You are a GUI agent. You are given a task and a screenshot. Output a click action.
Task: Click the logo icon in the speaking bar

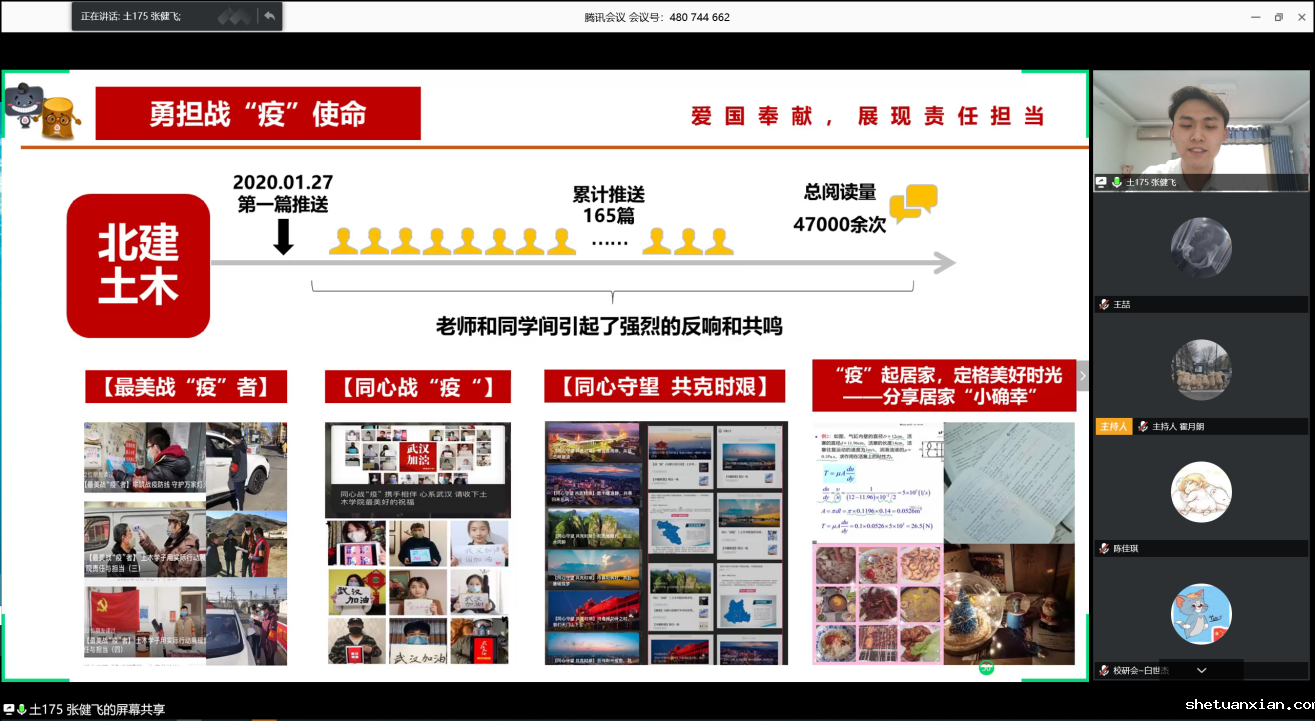click(232, 16)
